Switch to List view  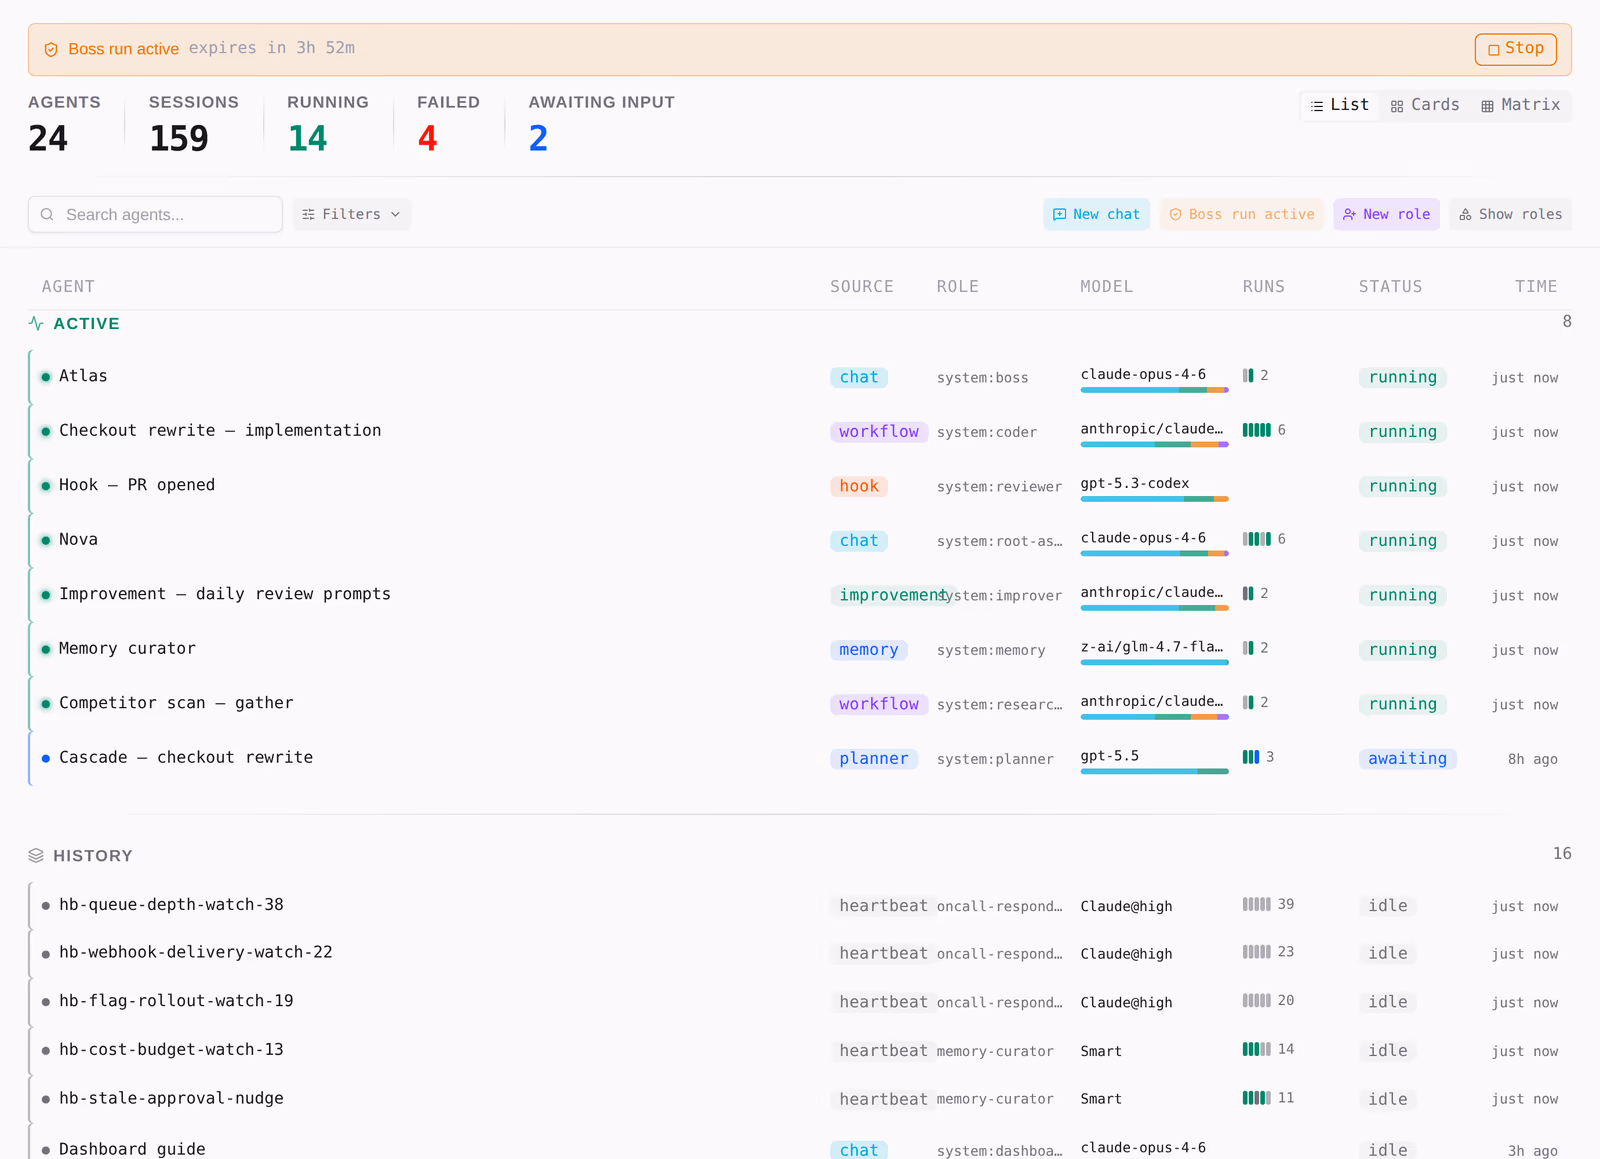pyautogui.click(x=1340, y=105)
